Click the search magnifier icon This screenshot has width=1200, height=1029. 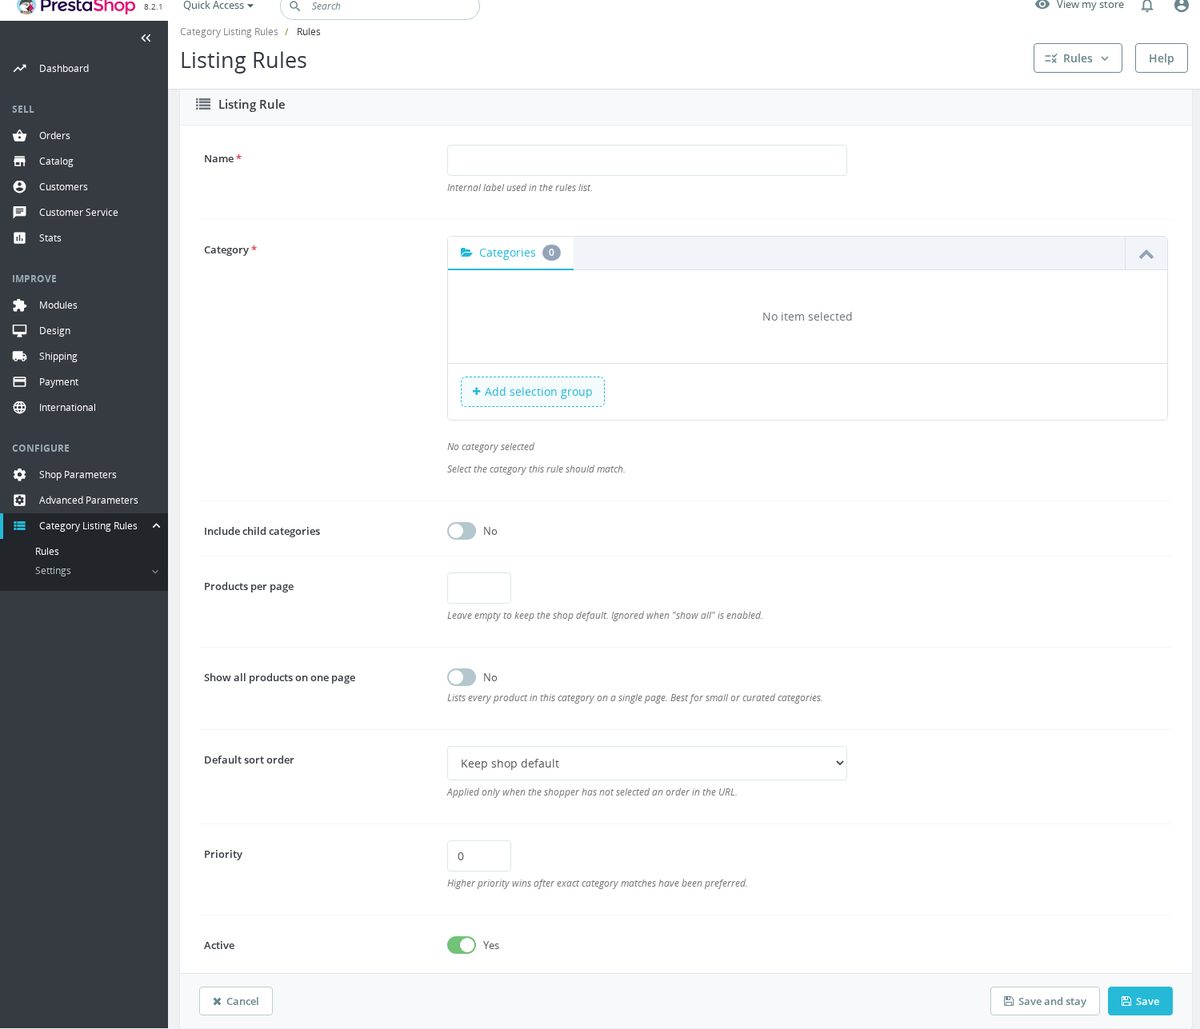coord(295,6)
